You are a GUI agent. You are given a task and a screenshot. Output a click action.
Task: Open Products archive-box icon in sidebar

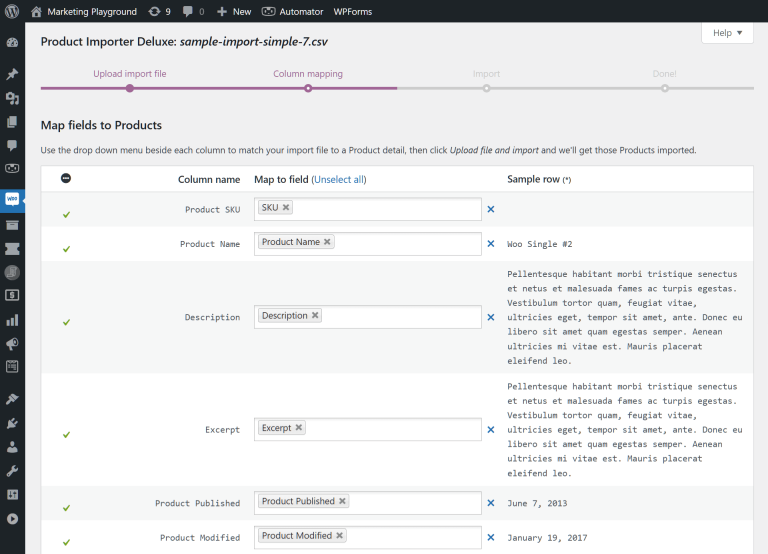click(x=12, y=225)
